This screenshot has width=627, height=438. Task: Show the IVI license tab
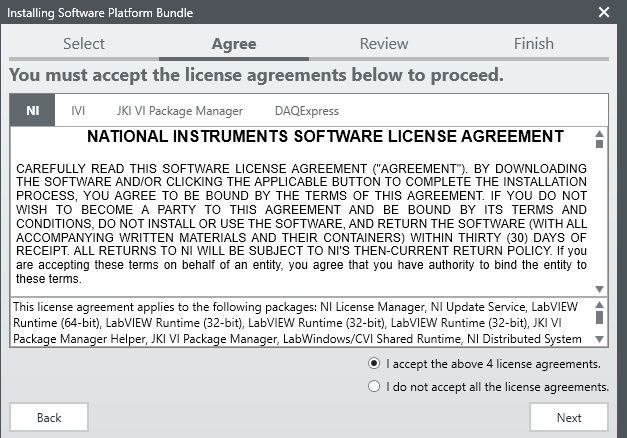click(78, 110)
